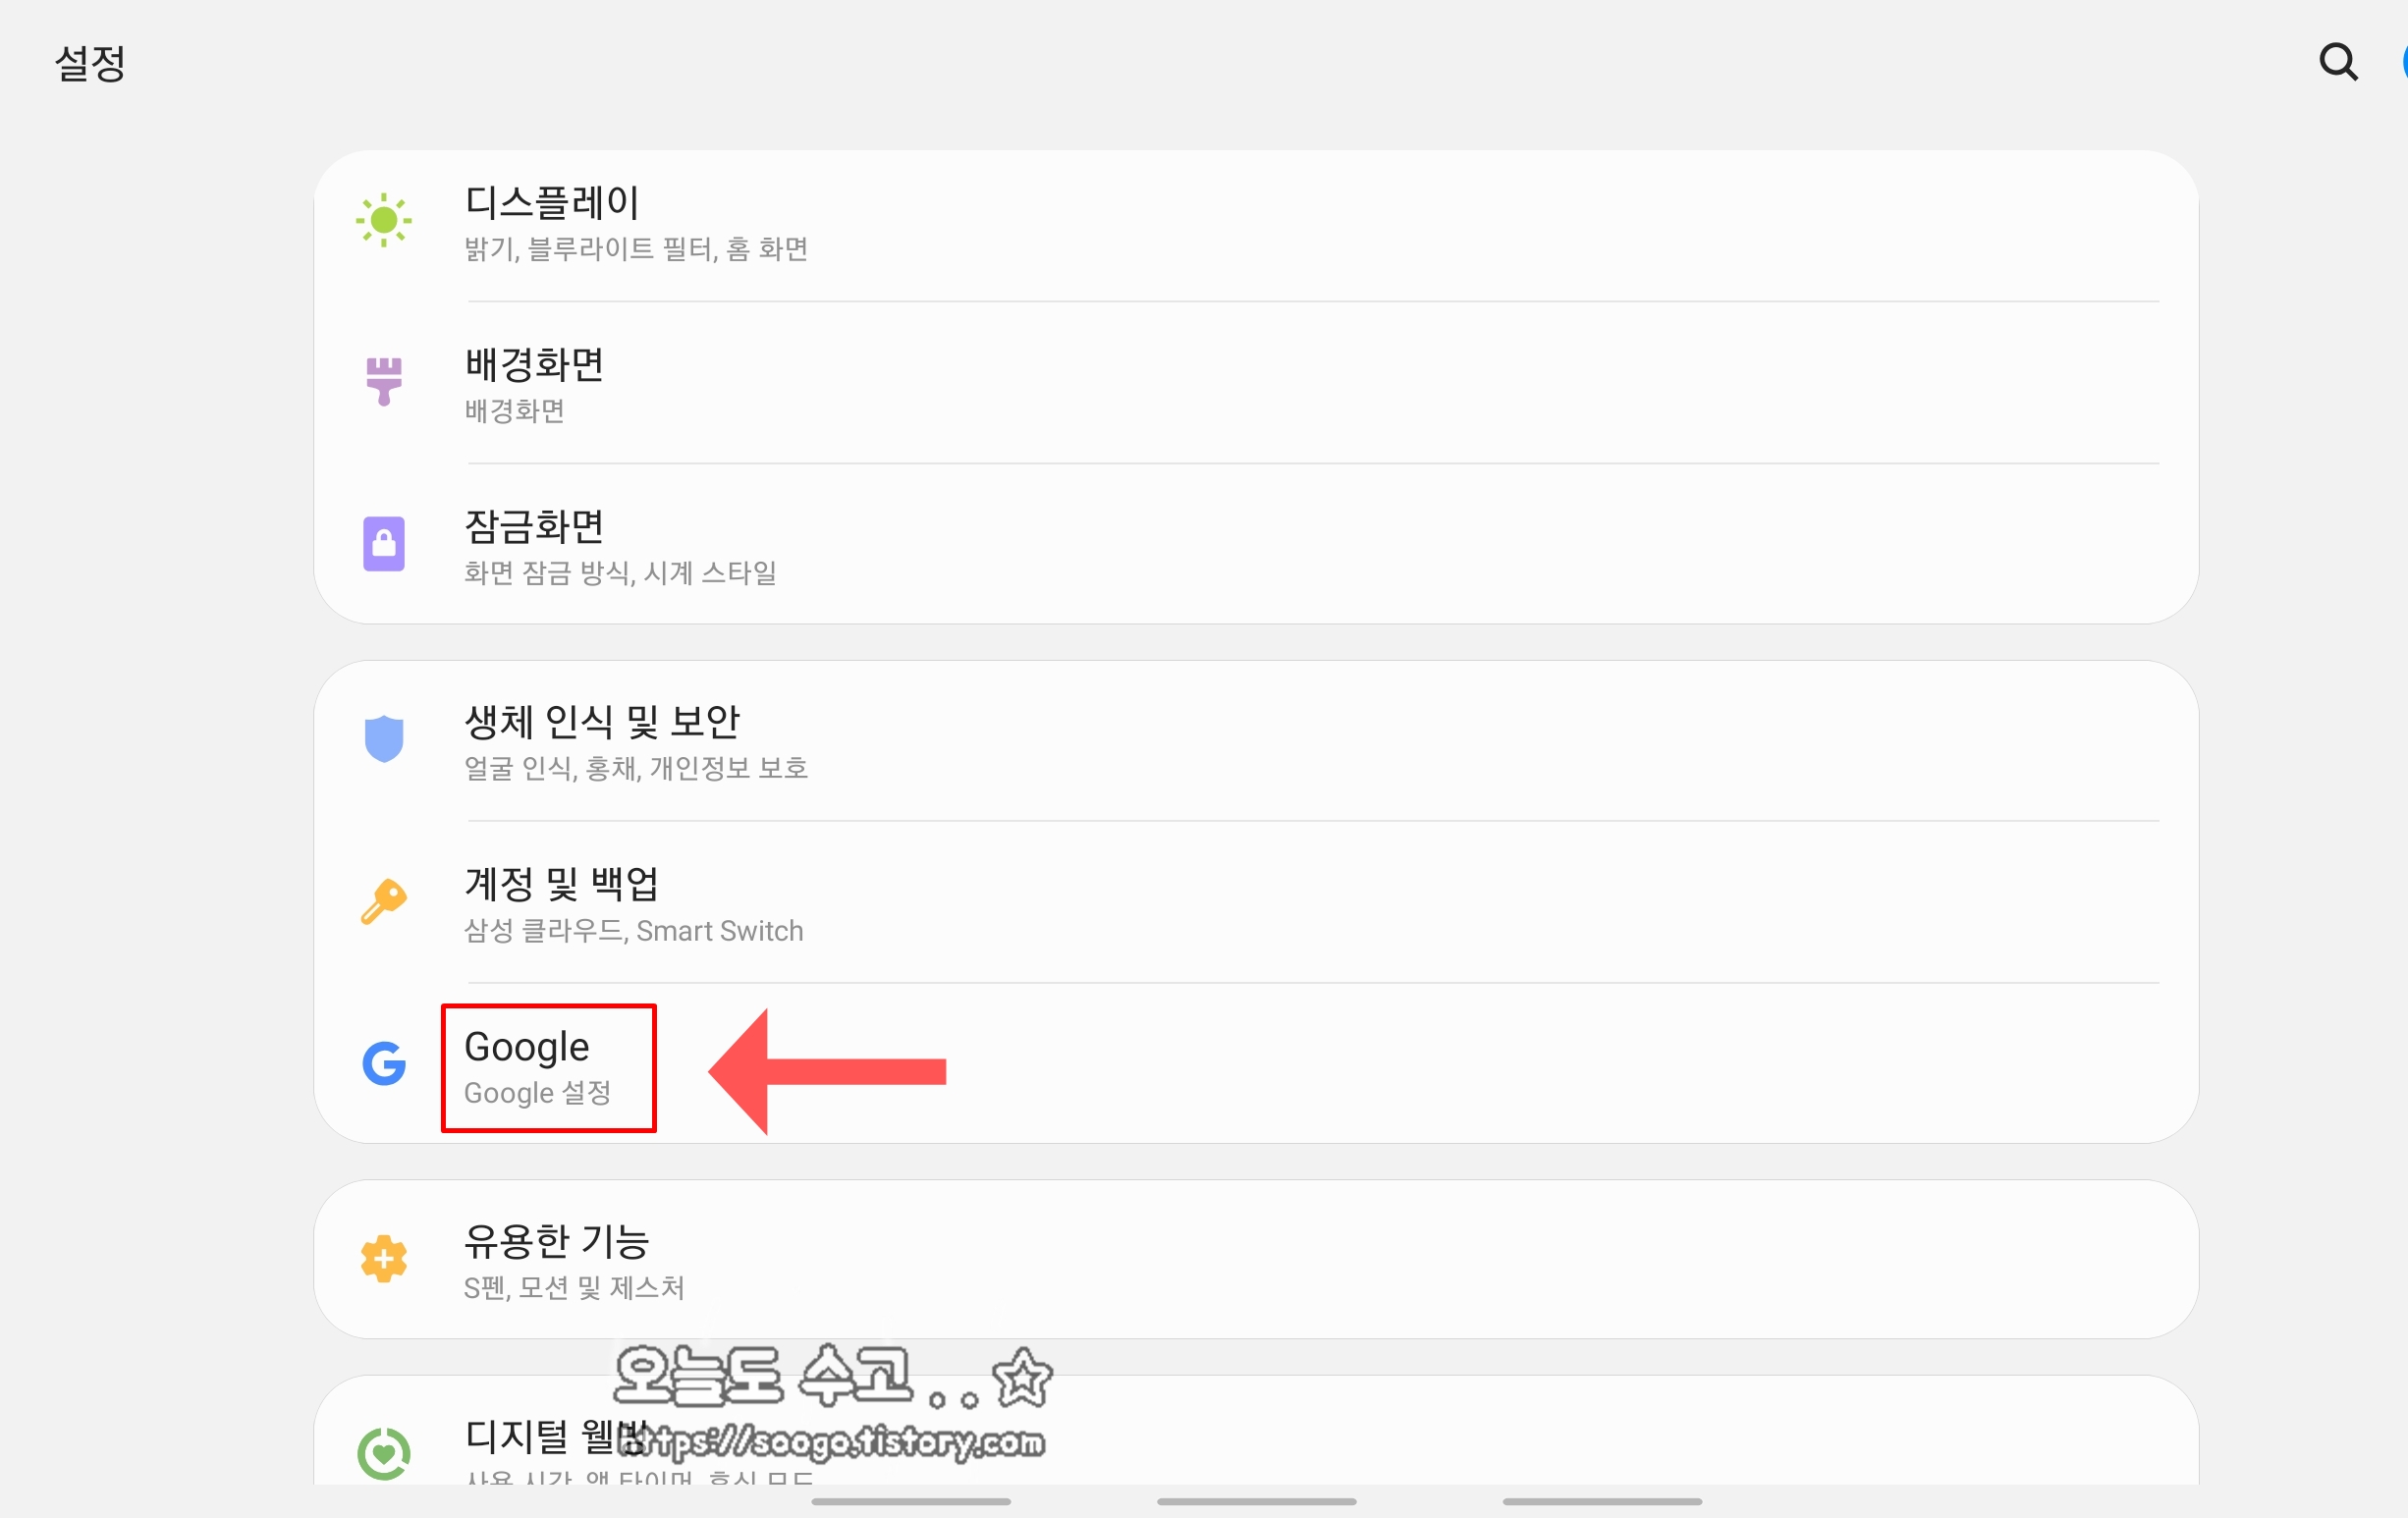Tap the orange gear-plus advanced features icon
Image resolution: width=2408 pixels, height=1518 pixels.
(x=383, y=1259)
